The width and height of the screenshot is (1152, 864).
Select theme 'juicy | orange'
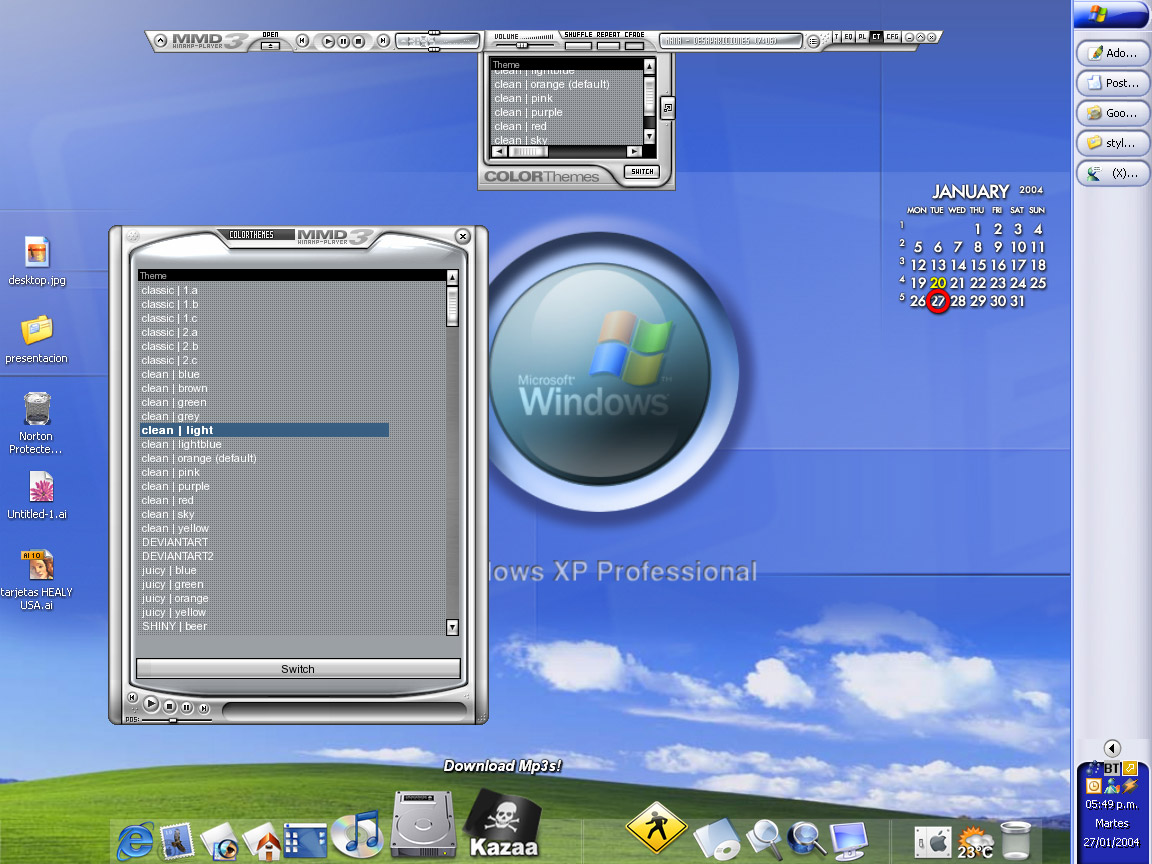coord(175,598)
